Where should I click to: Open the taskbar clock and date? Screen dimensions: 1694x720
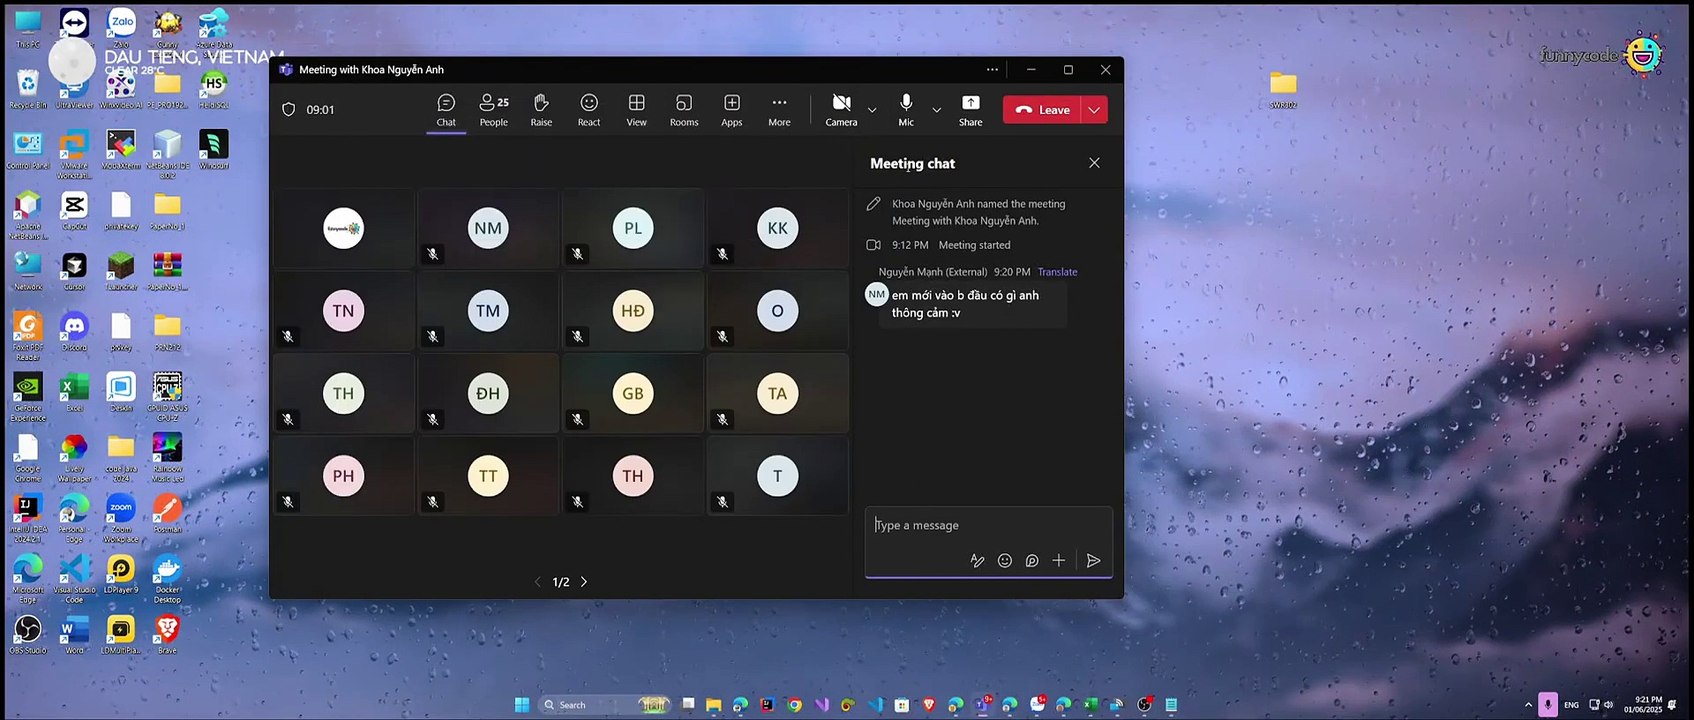[x=1643, y=705]
